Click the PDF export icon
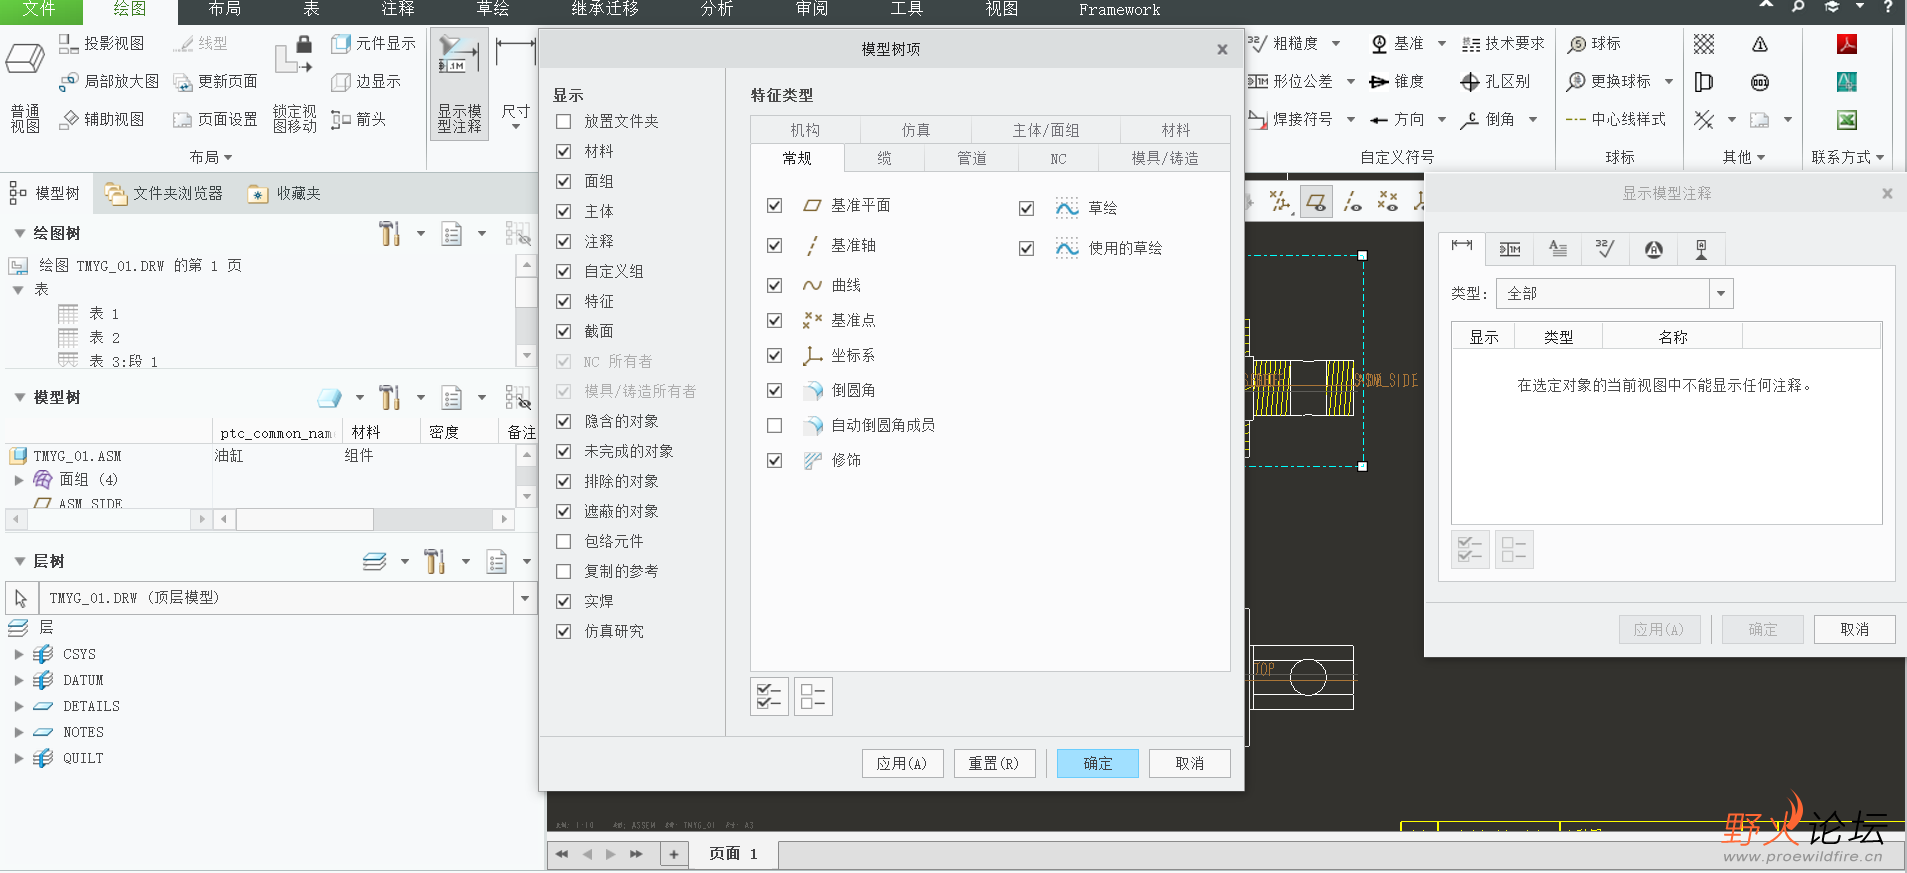This screenshot has width=1907, height=873. [x=1847, y=44]
